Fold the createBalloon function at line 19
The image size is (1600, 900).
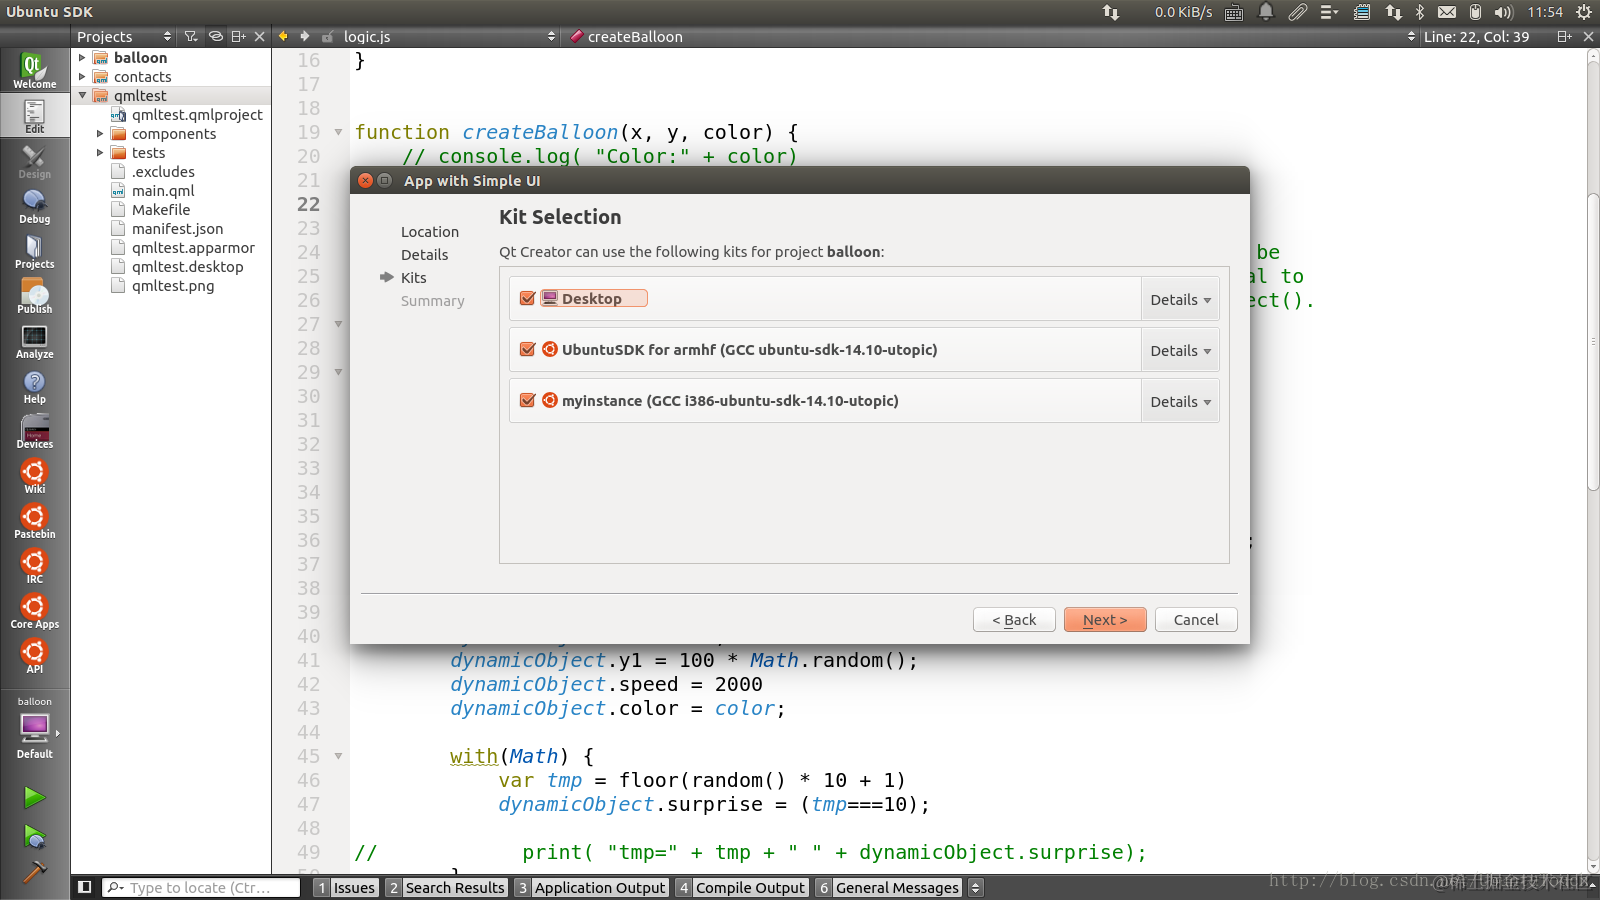point(338,132)
